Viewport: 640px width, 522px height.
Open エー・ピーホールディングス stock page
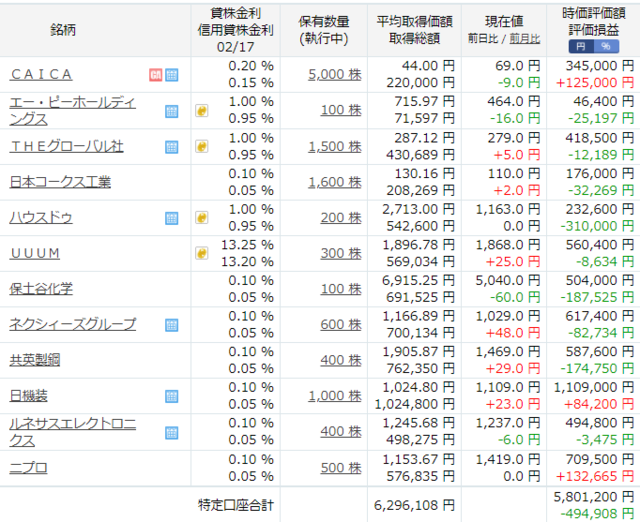coord(72,111)
